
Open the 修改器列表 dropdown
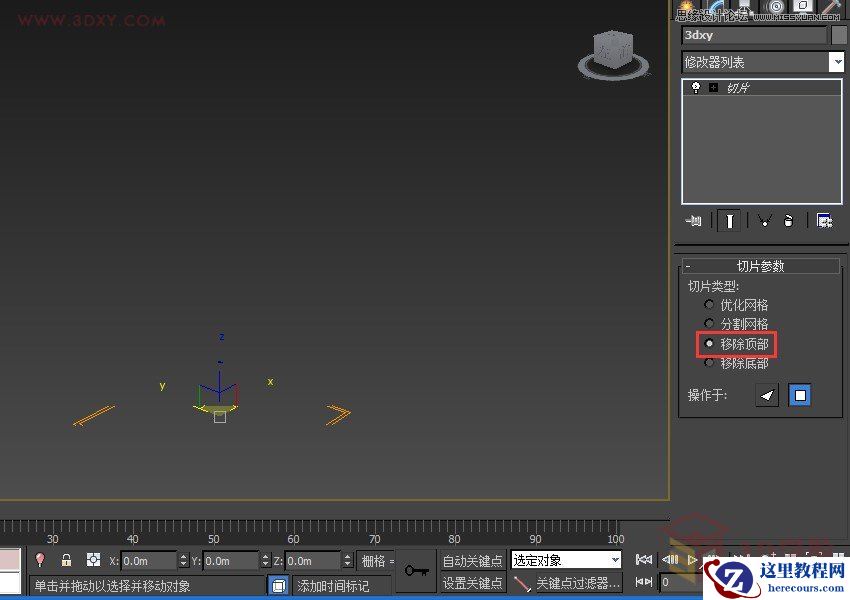(x=836, y=61)
